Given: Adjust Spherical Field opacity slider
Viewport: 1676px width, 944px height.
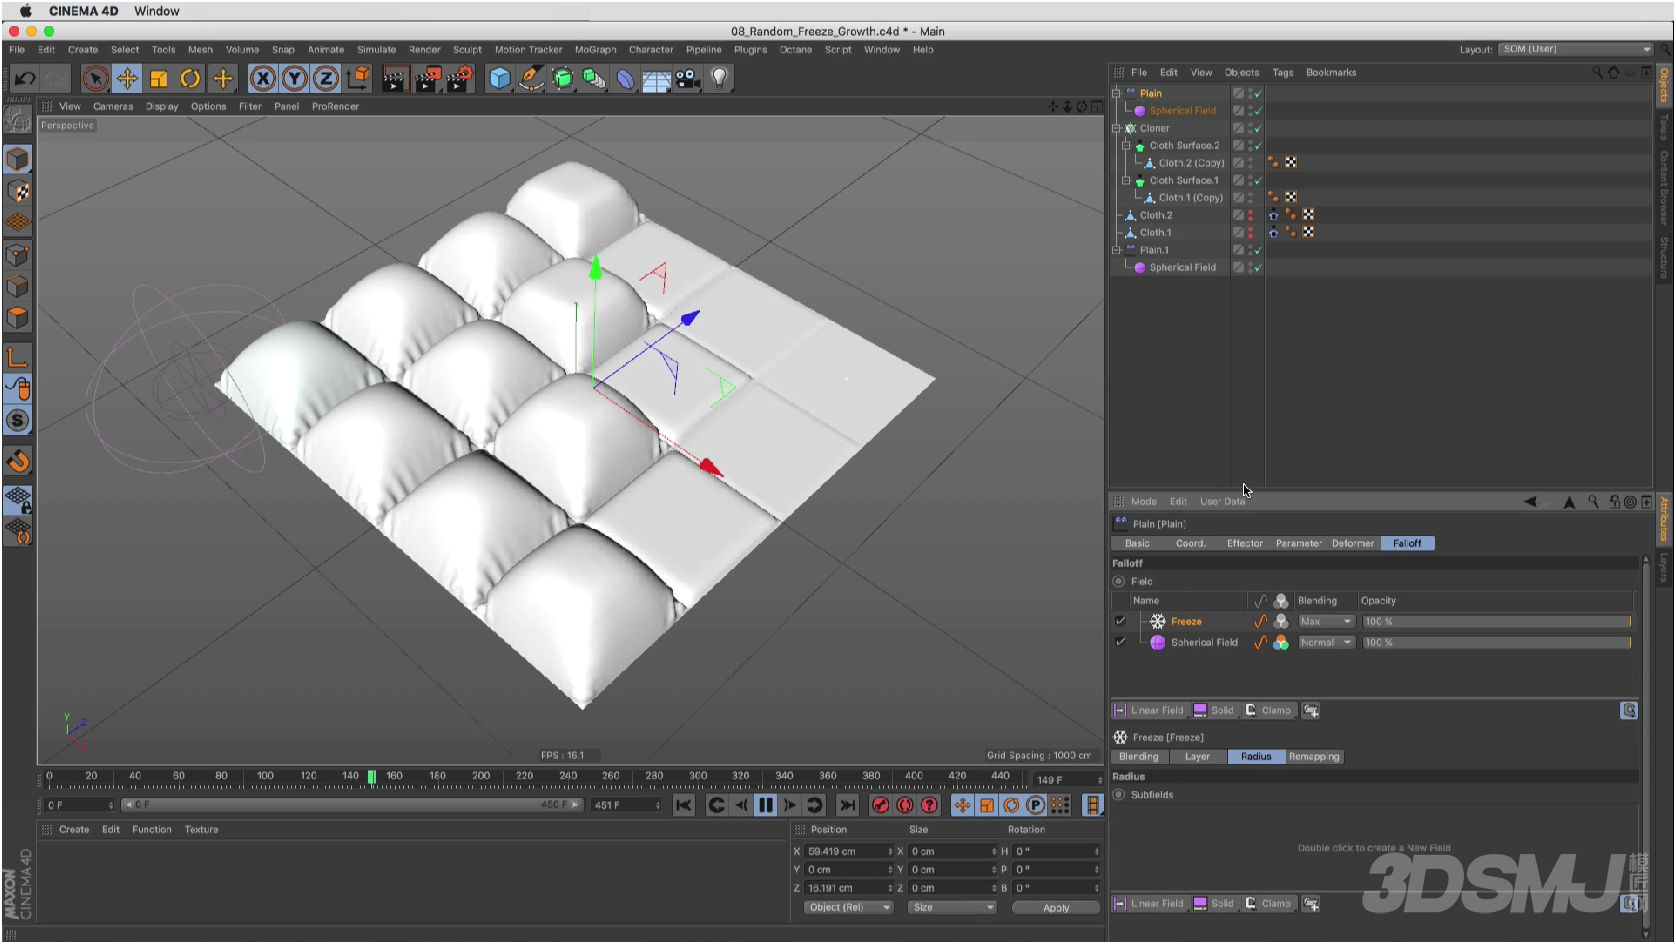Looking at the screenshot, I should pyautogui.click(x=1496, y=642).
